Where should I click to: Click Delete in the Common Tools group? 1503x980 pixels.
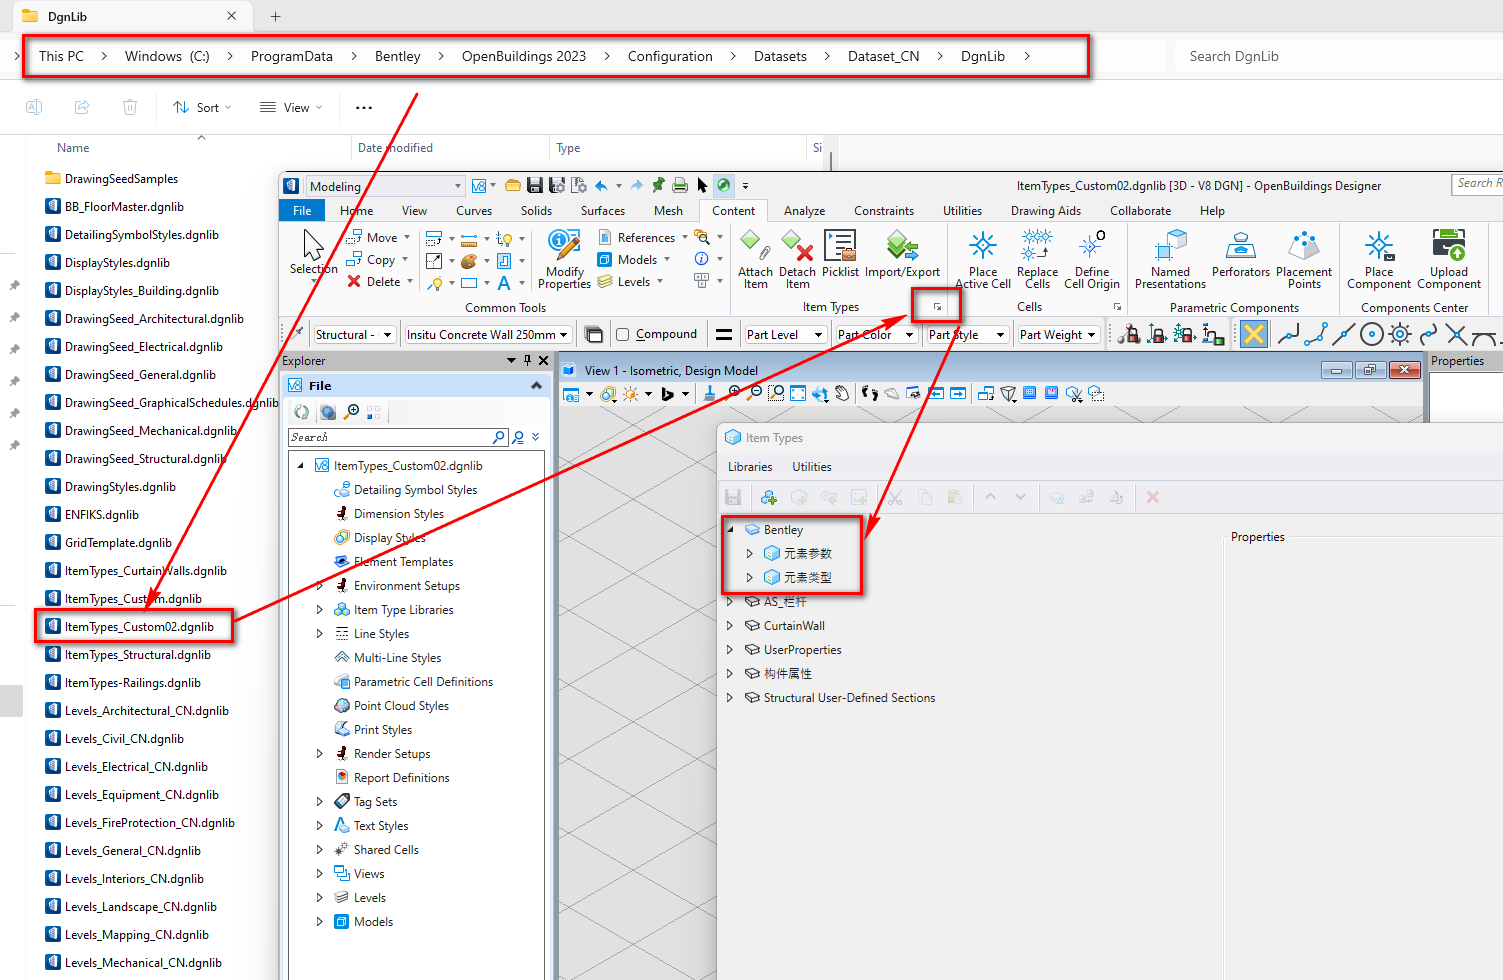[x=375, y=282]
